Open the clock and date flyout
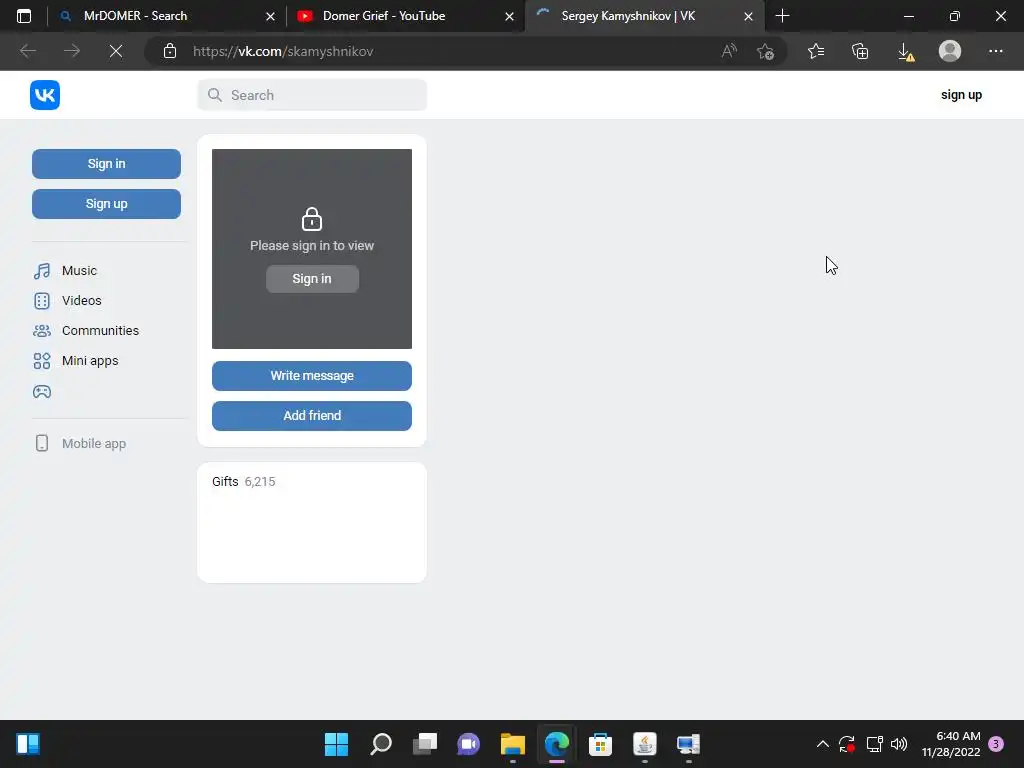This screenshot has height=768, width=1024. tap(951, 744)
